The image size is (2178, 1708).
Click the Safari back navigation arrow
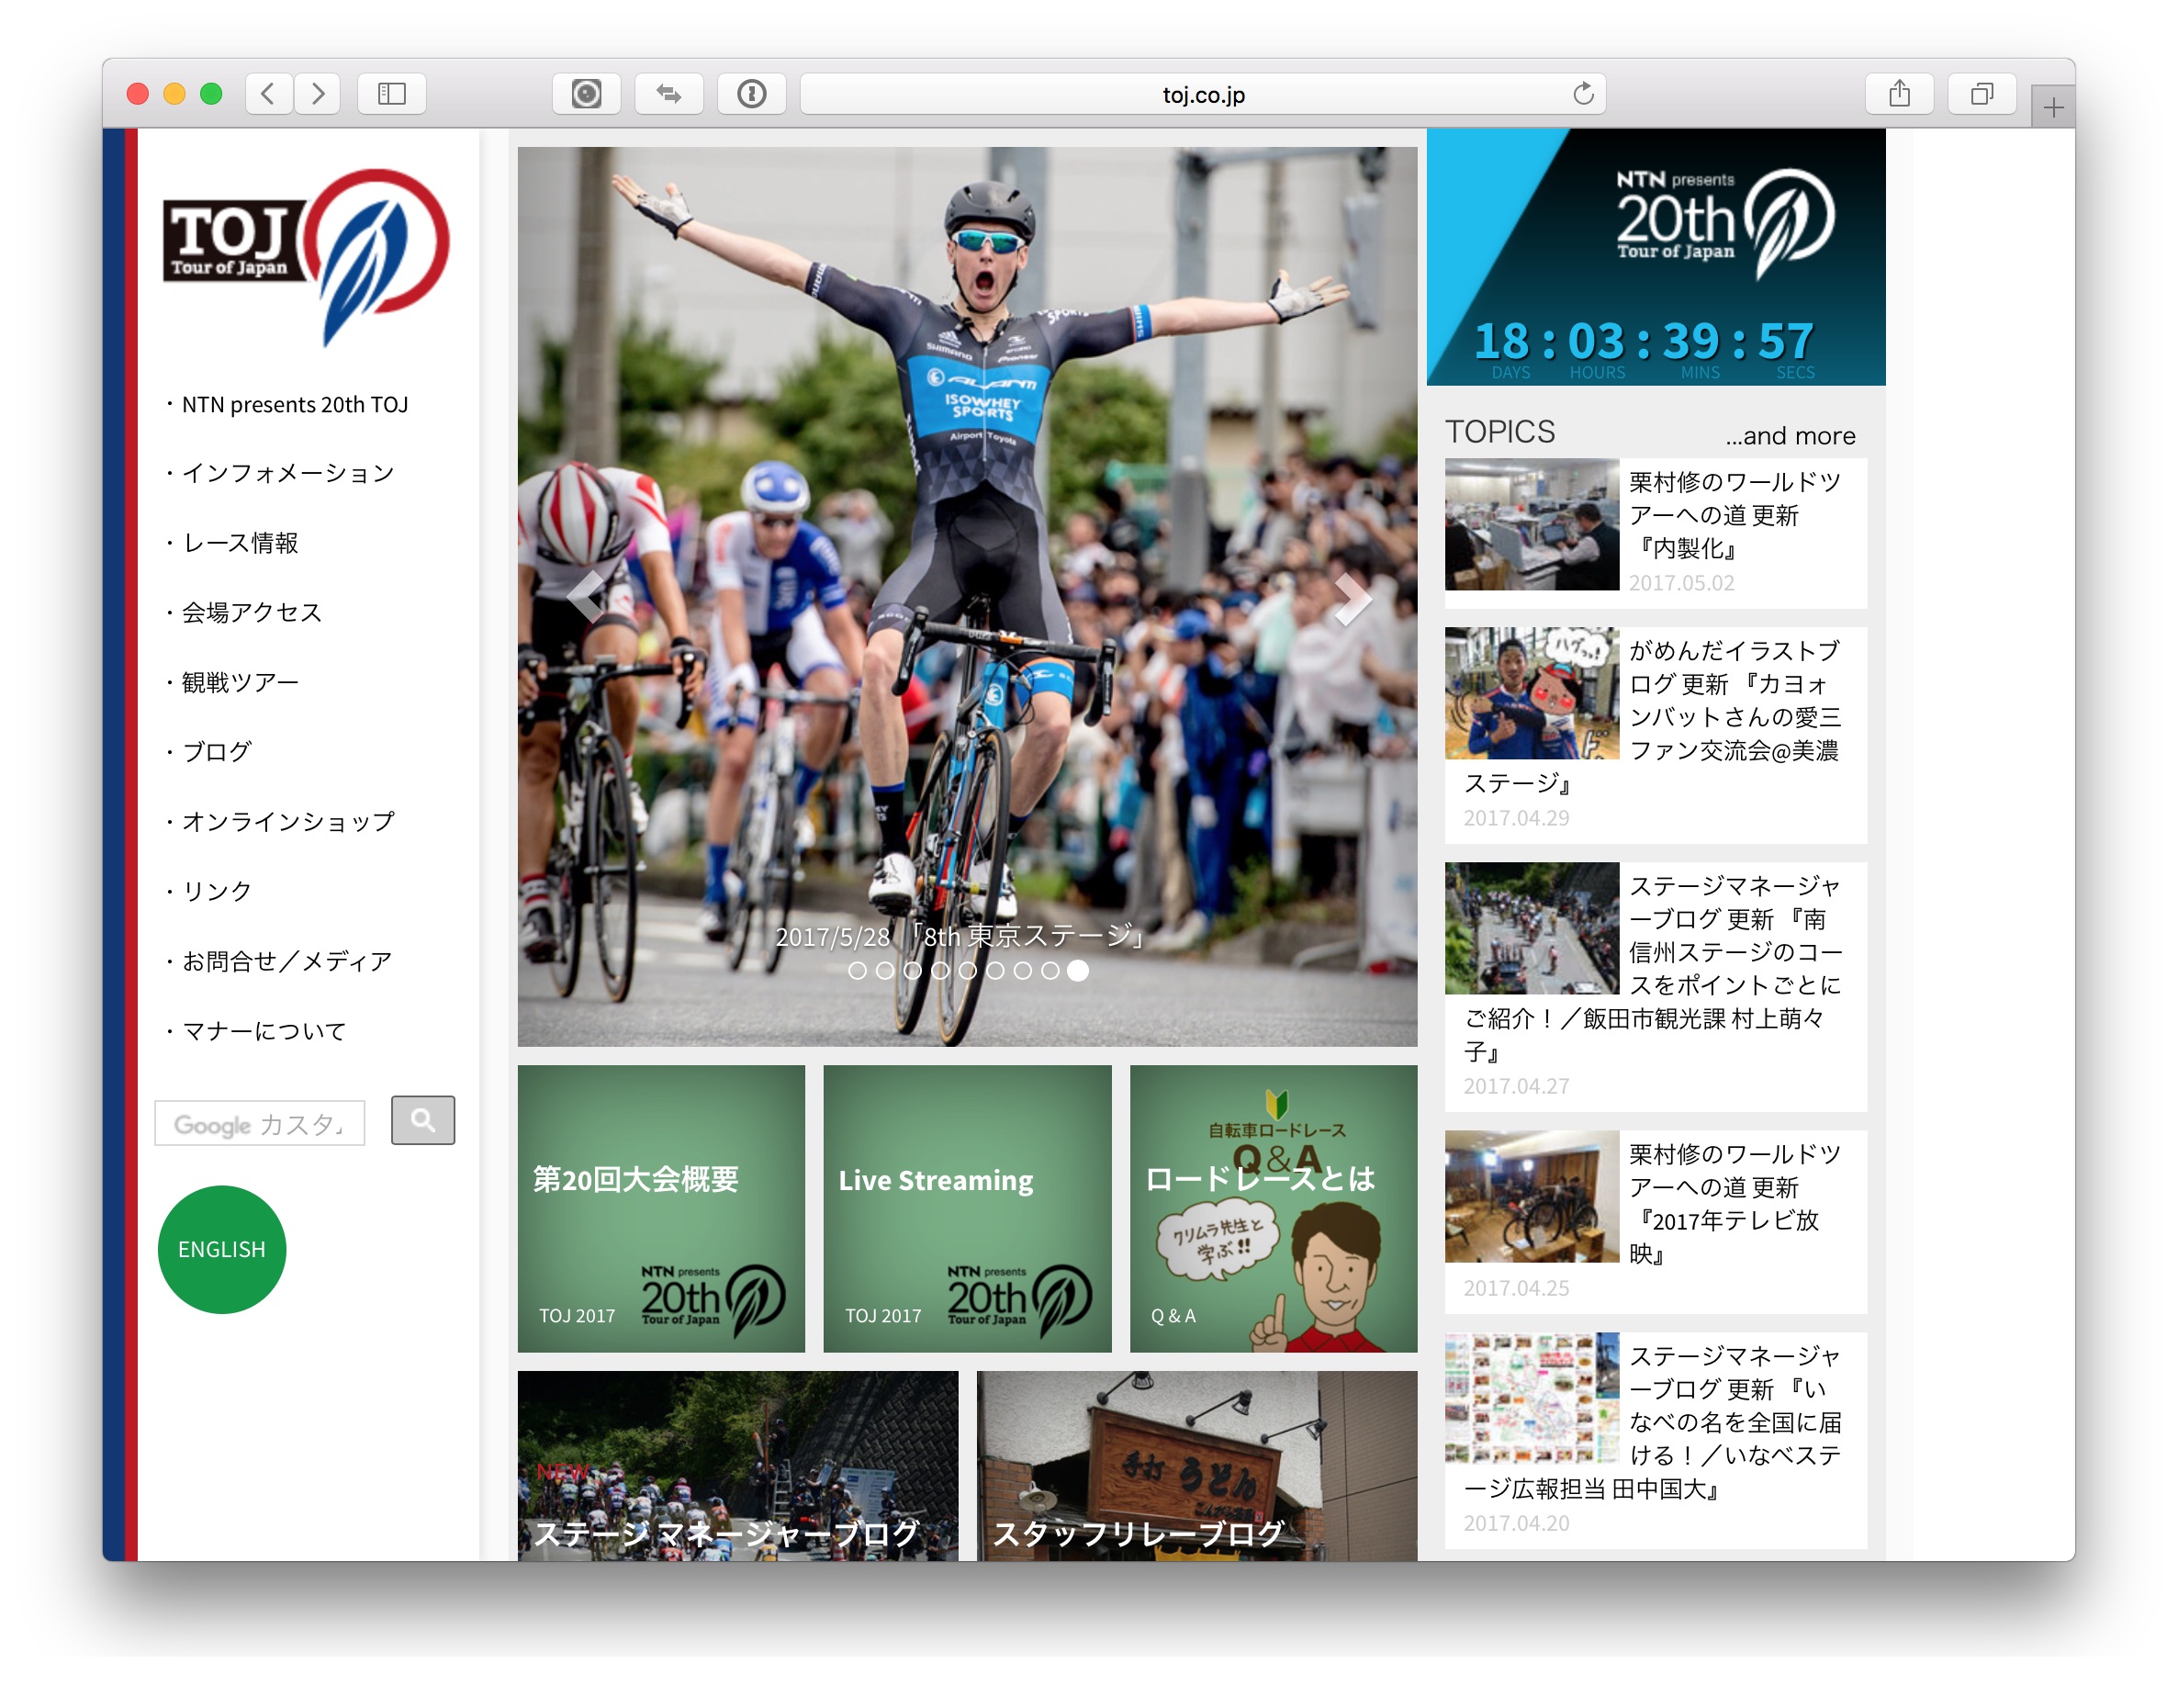(x=268, y=94)
